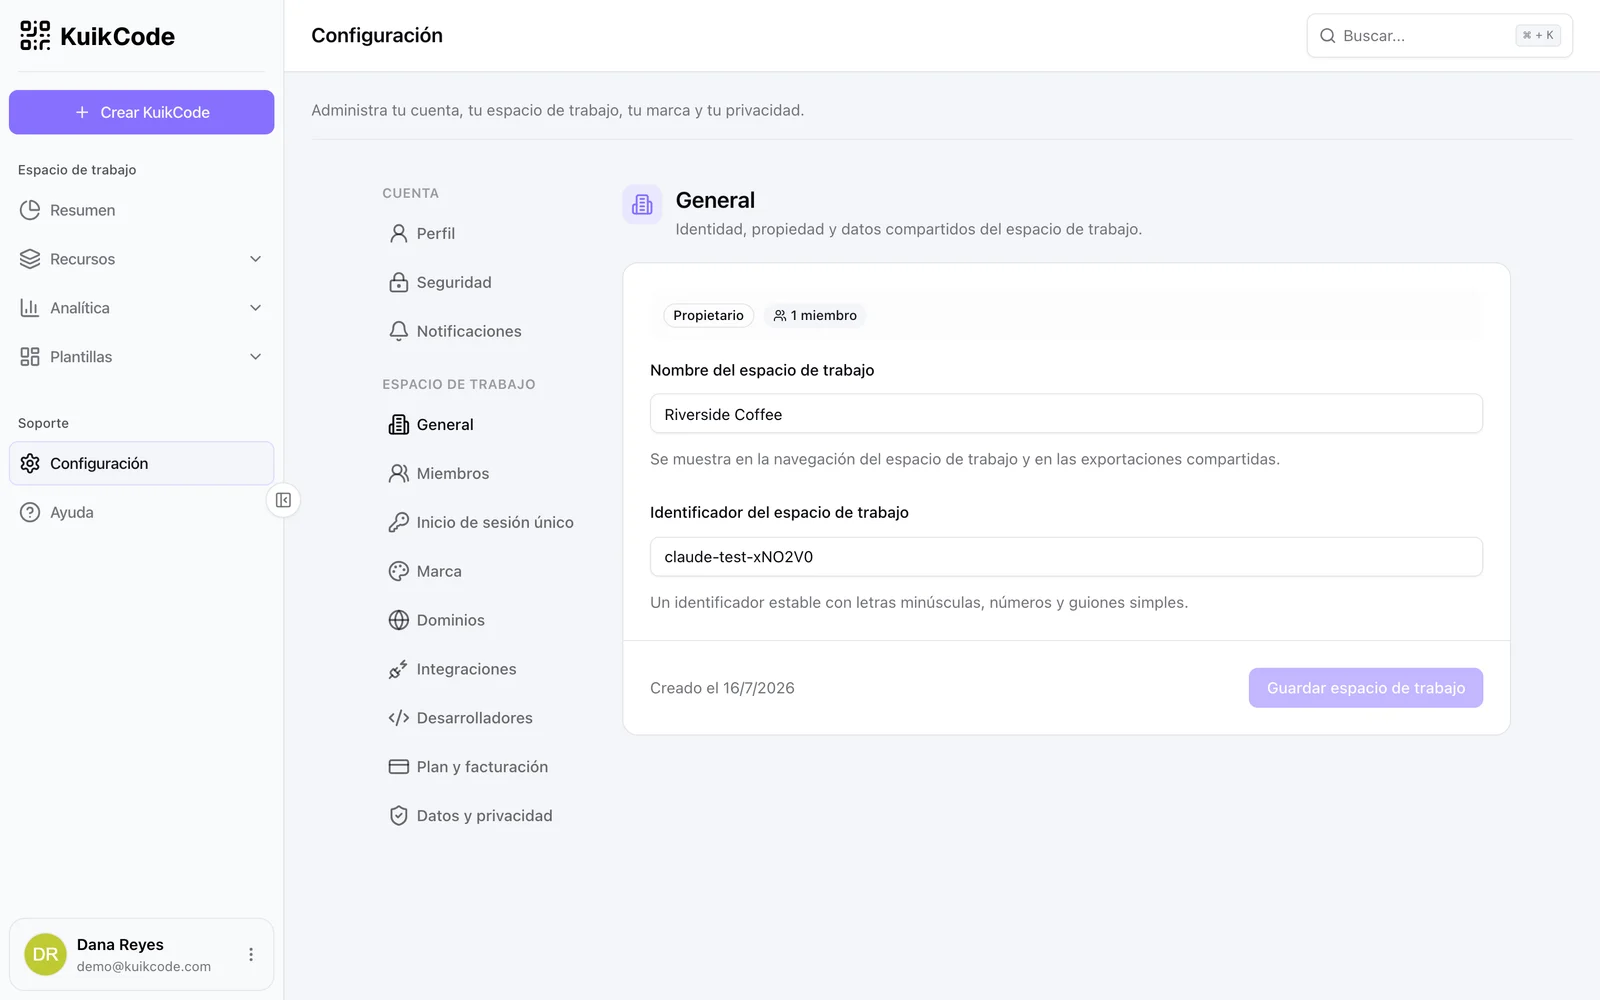Click the Configuración gear icon
This screenshot has height=1000, width=1600.
pos(30,463)
